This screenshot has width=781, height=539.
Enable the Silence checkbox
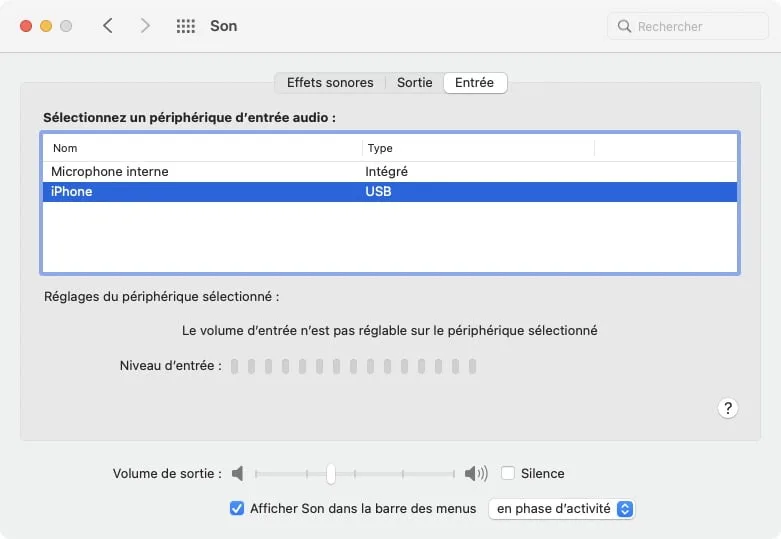pyautogui.click(x=508, y=473)
